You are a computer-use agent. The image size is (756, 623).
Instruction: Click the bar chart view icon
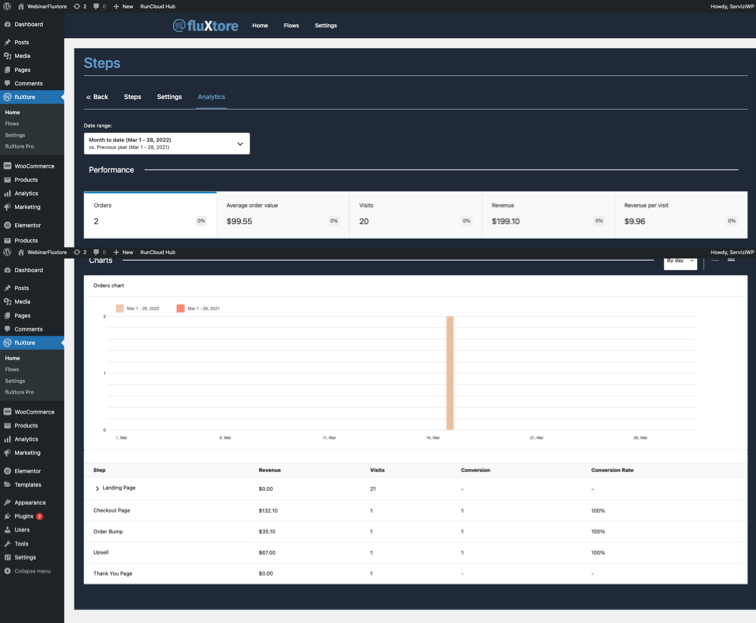pyautogui.click(x=731, y=261)
